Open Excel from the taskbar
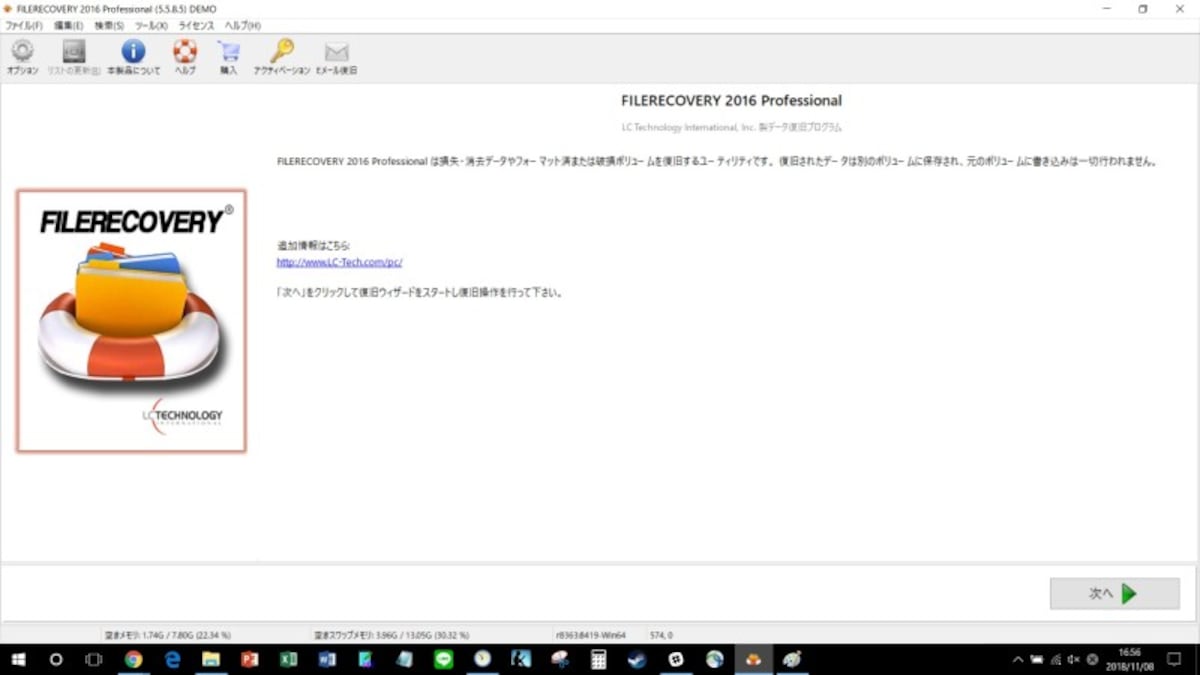The image size is (1200, 675). coord(288,660)
